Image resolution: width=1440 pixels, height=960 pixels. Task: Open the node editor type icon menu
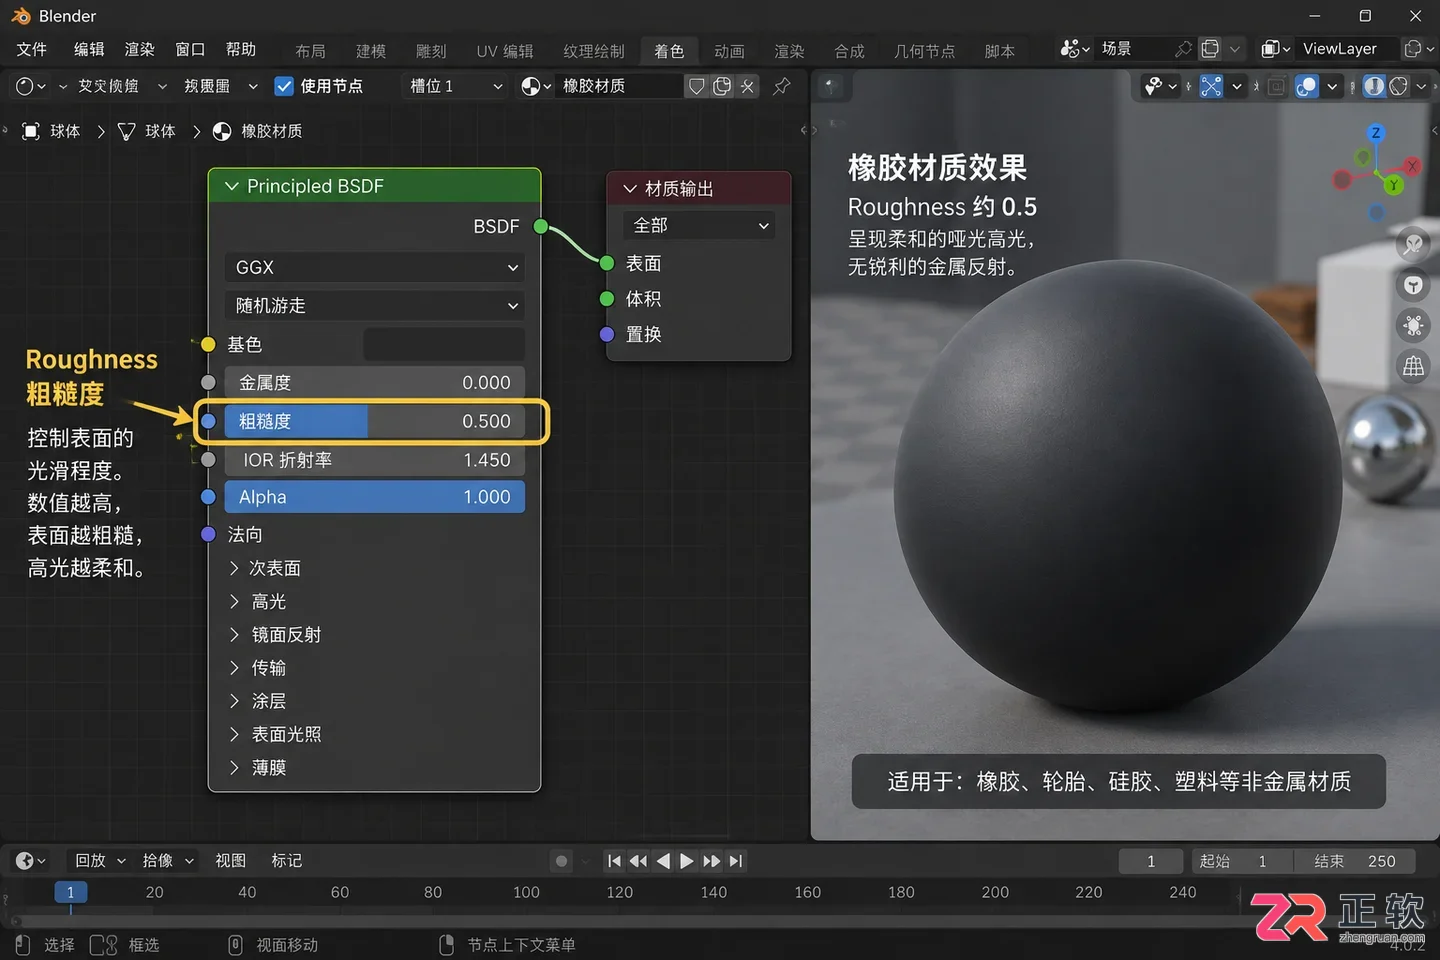coord(31,86)
